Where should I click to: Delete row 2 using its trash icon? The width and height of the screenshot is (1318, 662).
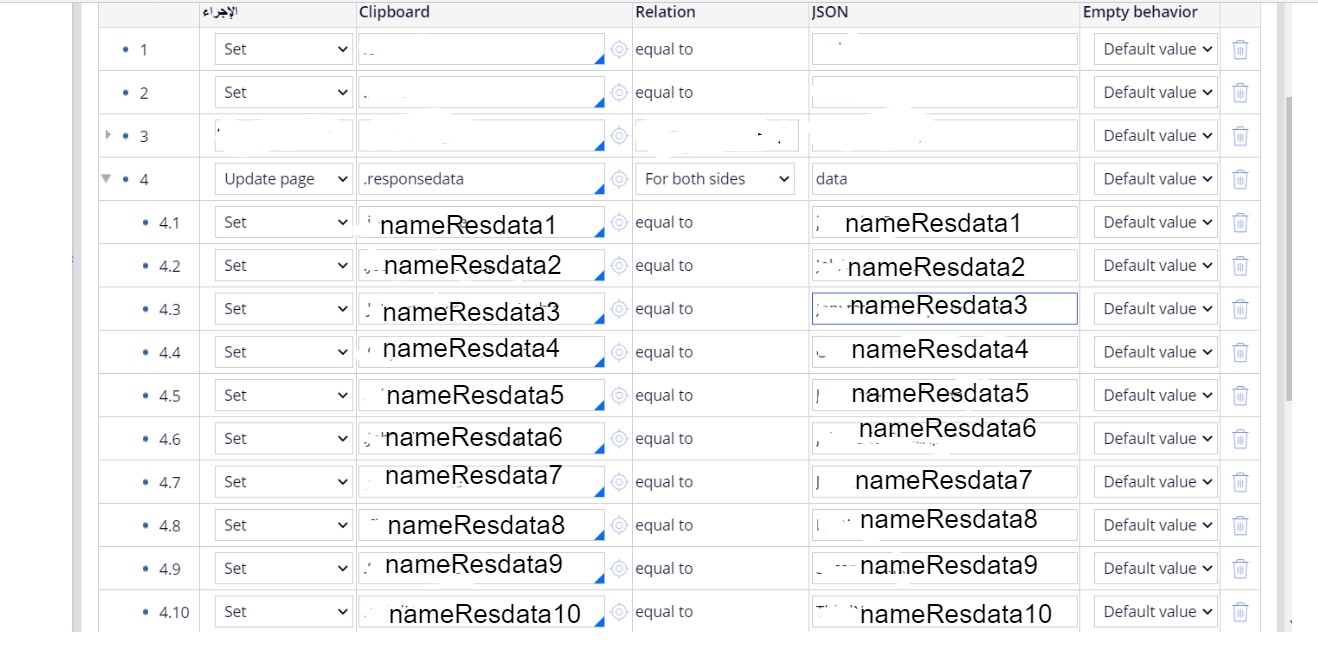pos(1240,91)
